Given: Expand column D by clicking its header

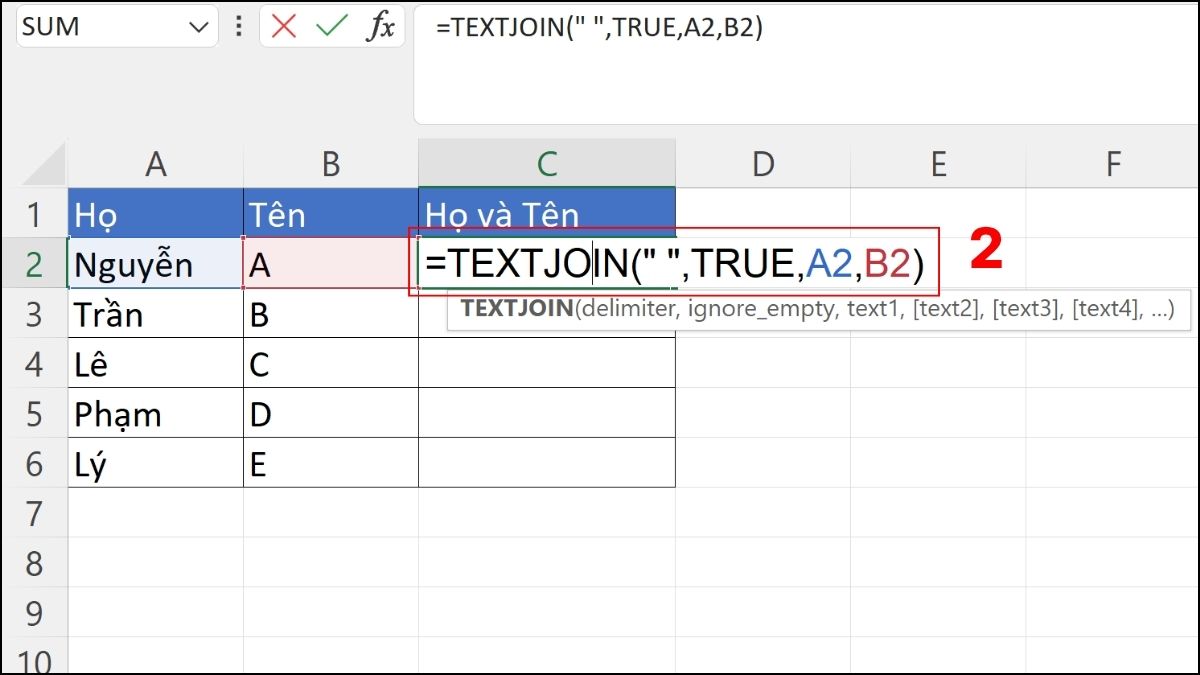Looking at the screenshot, I should coord(763,164).
